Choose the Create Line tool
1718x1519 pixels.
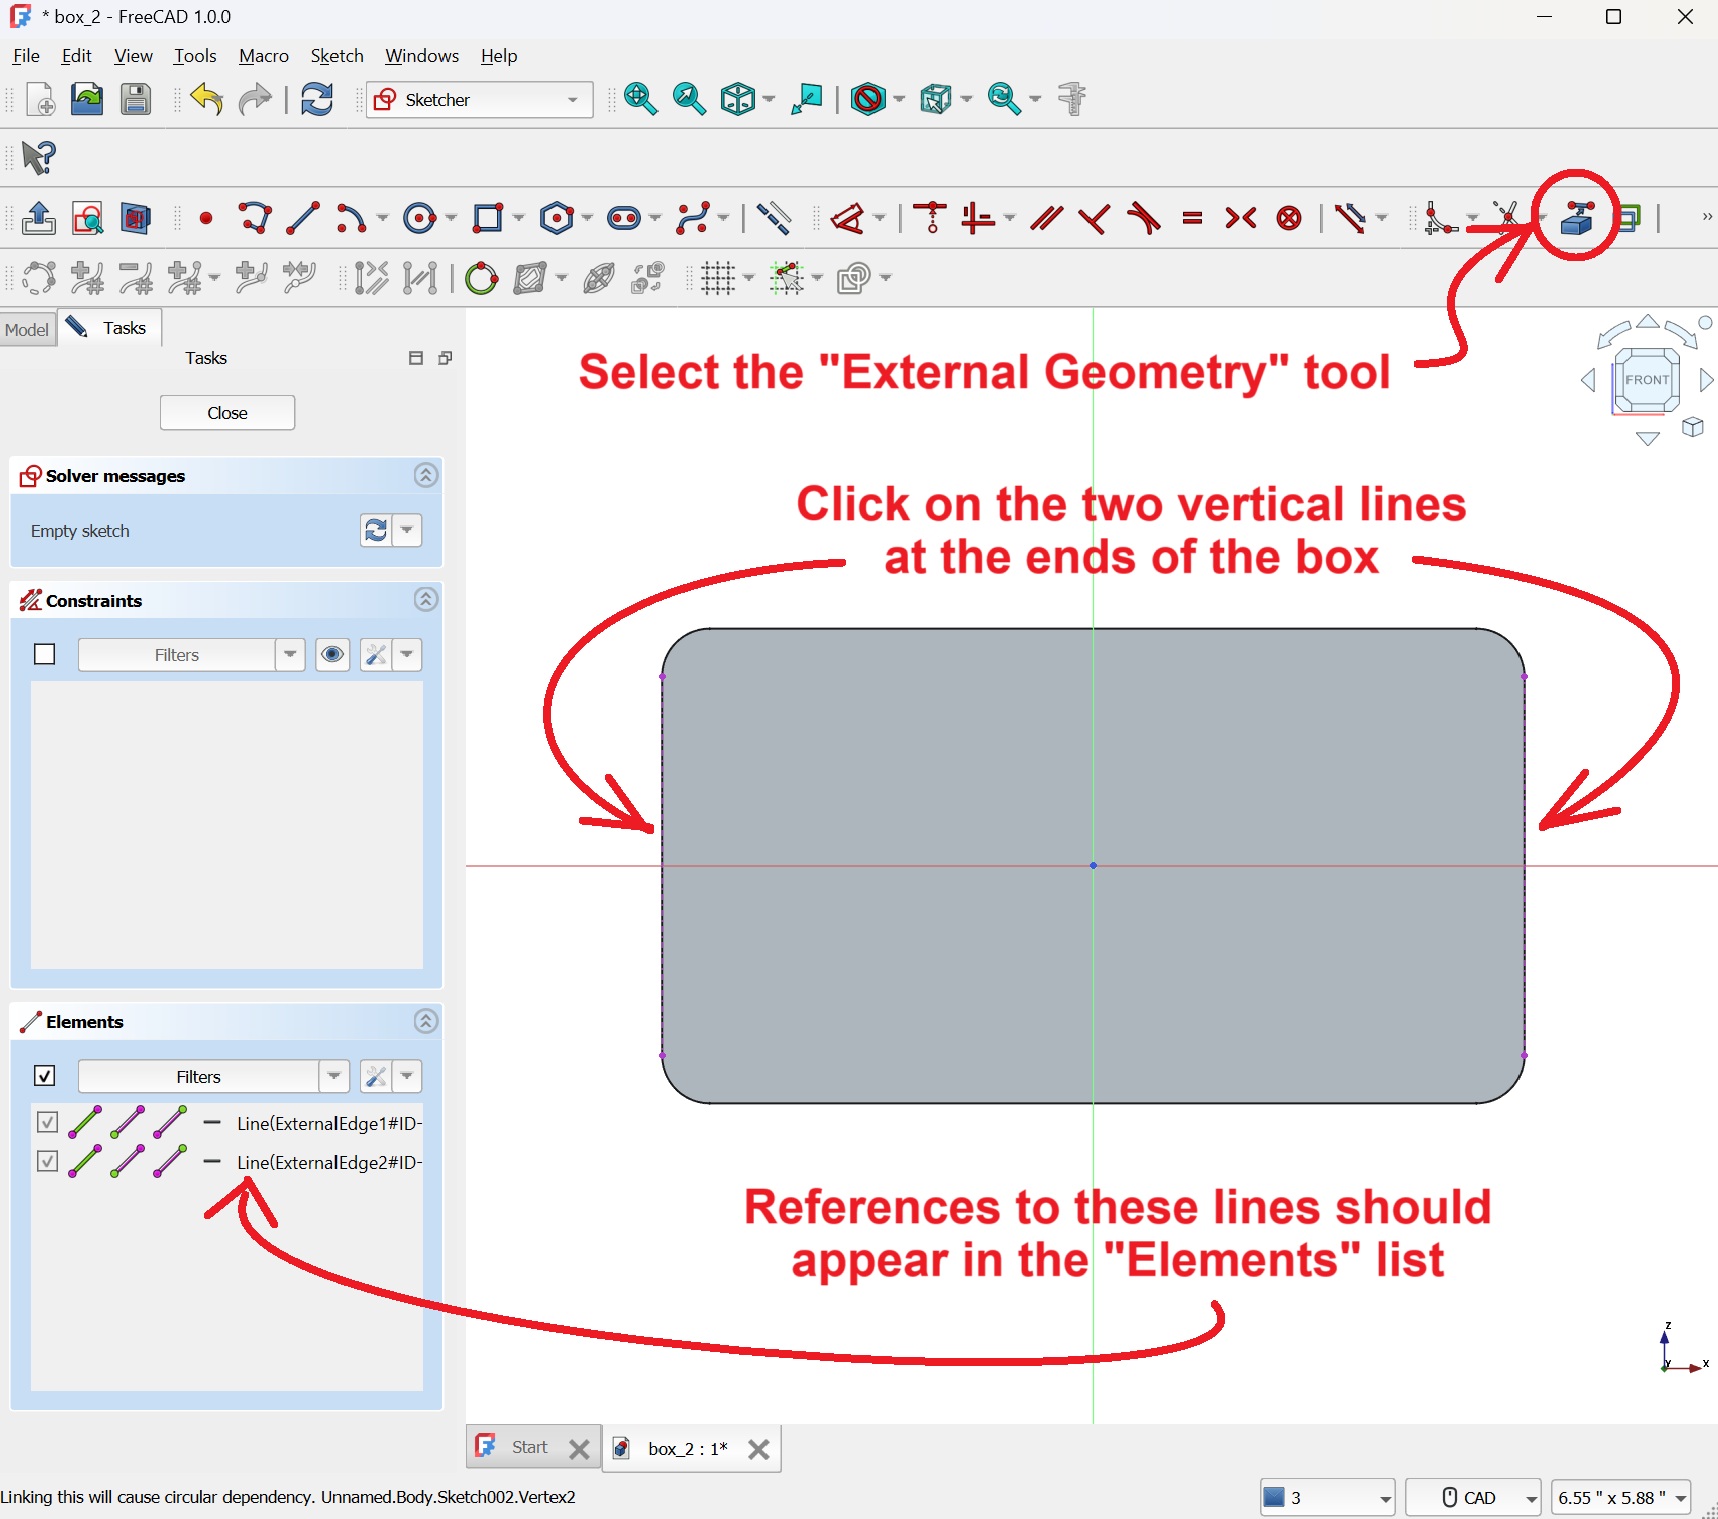point(302,218)
